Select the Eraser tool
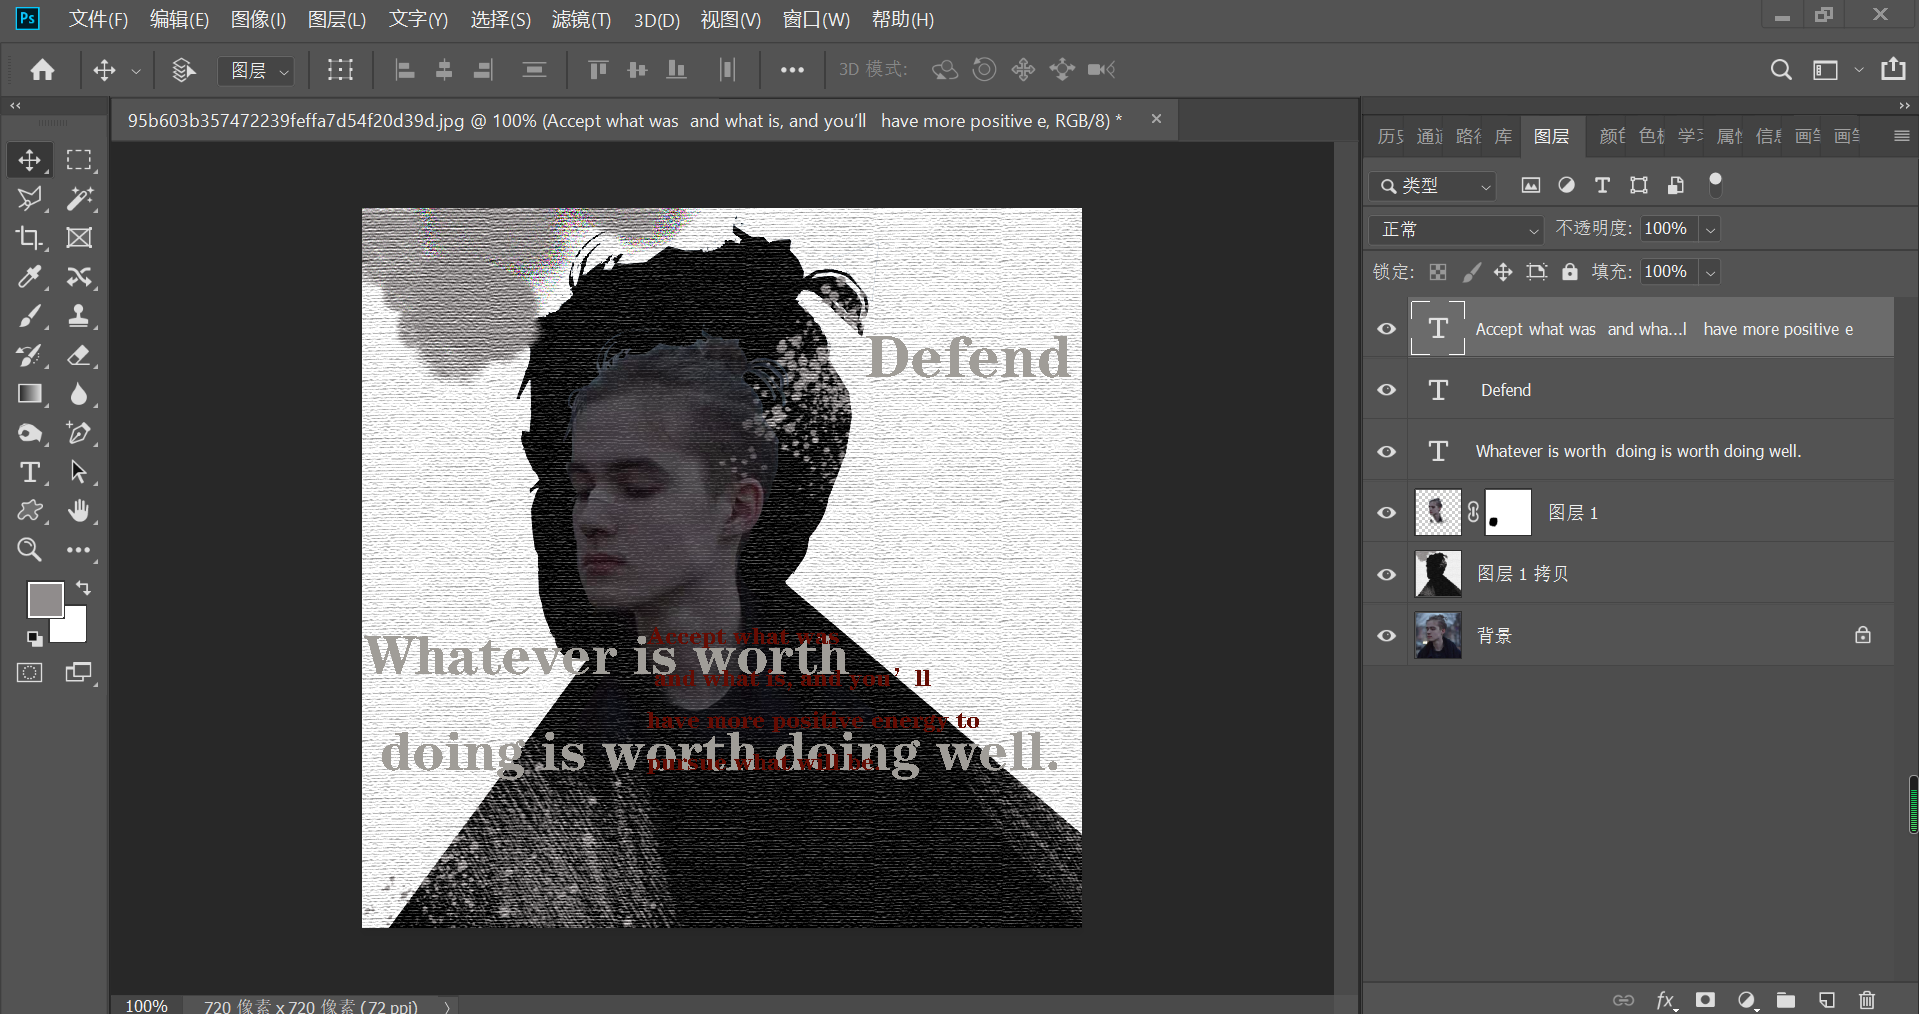 click(x=79, y=355)
